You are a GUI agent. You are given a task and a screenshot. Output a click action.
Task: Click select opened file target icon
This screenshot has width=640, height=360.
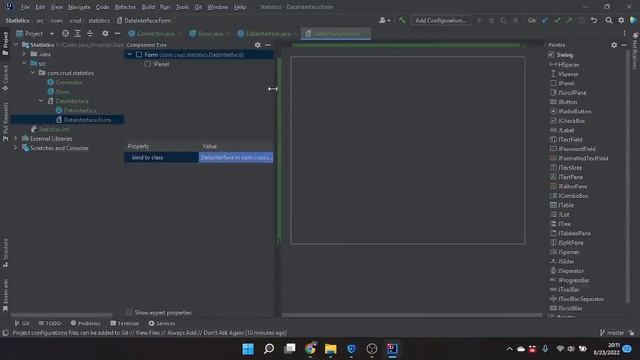pos(65,33)
